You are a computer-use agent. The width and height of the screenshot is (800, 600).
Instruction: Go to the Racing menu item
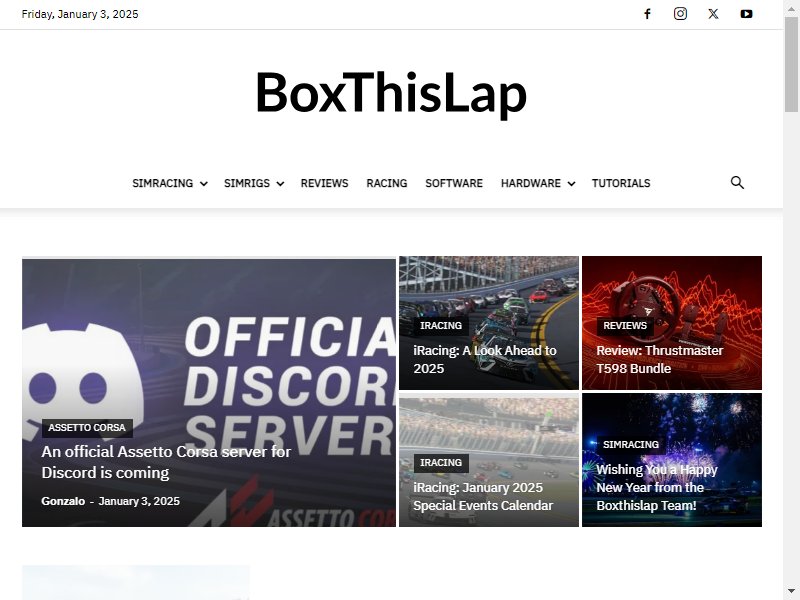tap(387, 183)
